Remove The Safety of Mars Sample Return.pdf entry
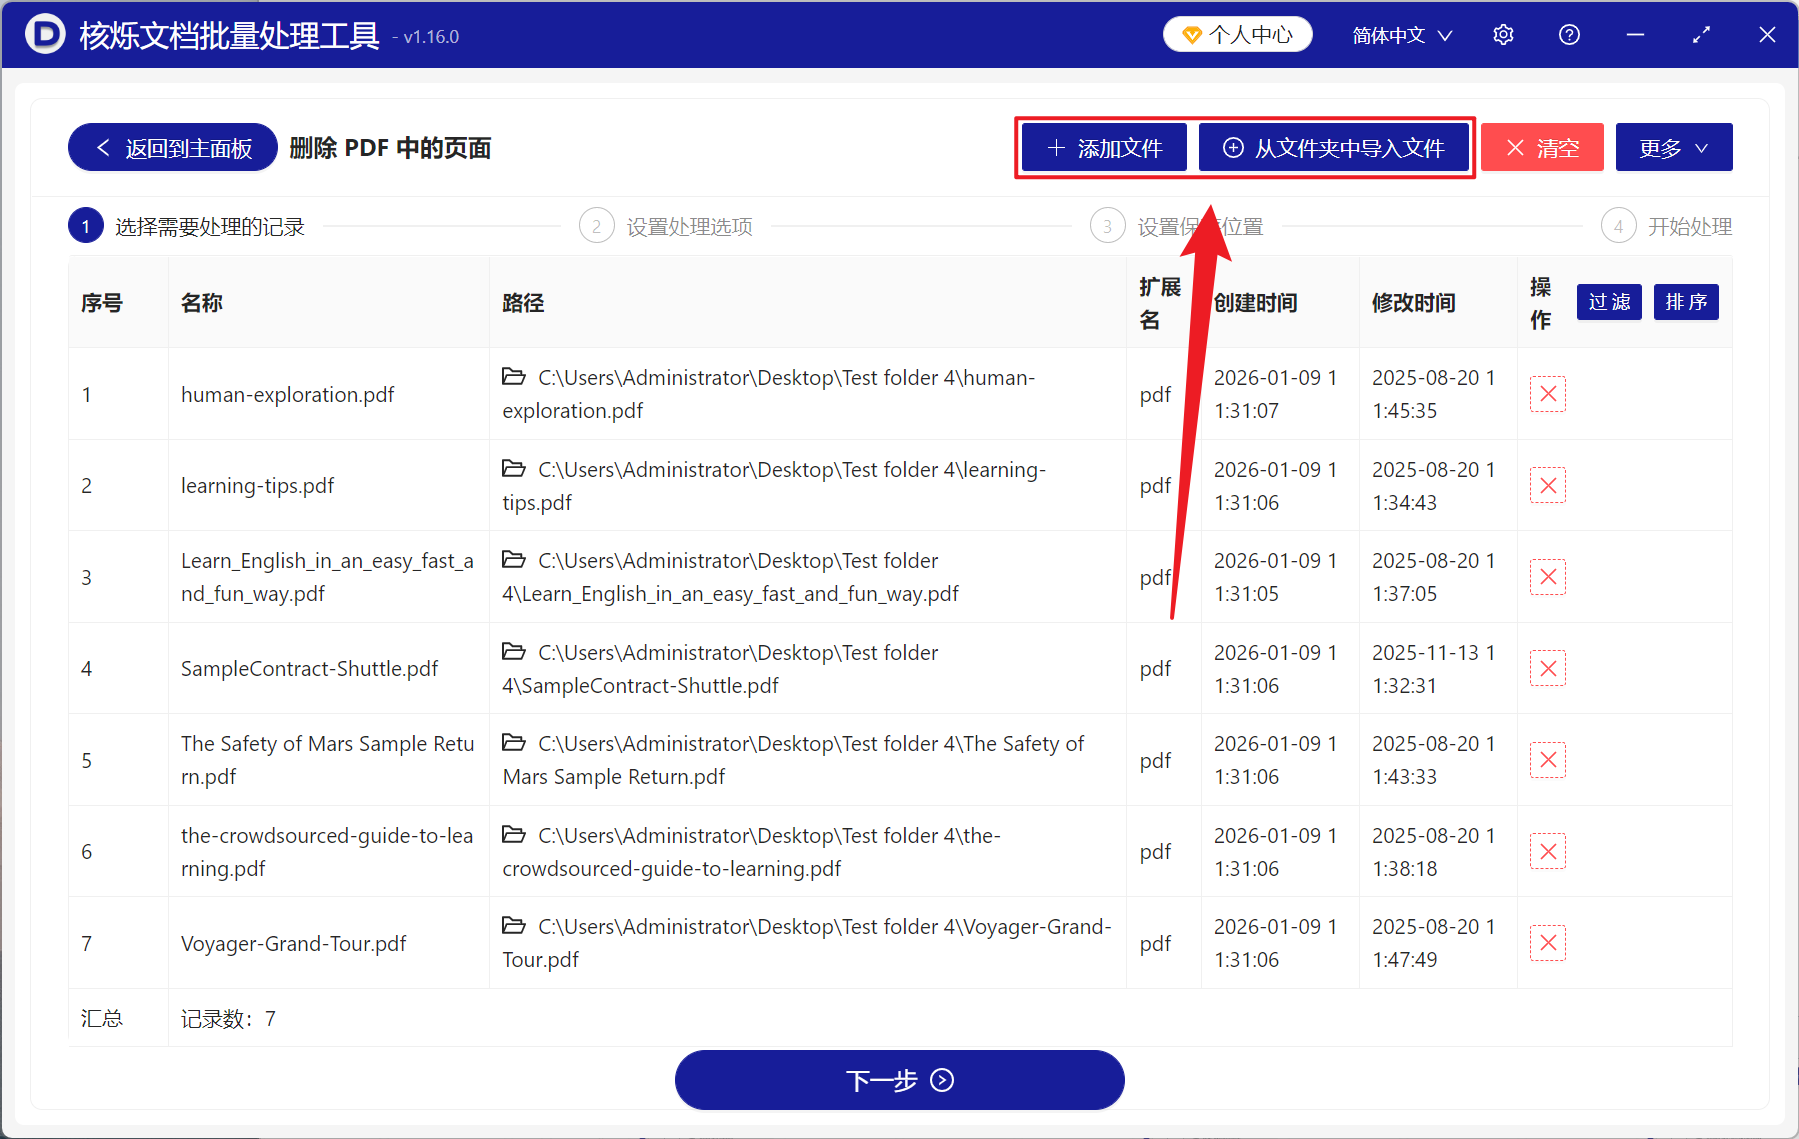1799x1139 pixels. coord(1547,759)
